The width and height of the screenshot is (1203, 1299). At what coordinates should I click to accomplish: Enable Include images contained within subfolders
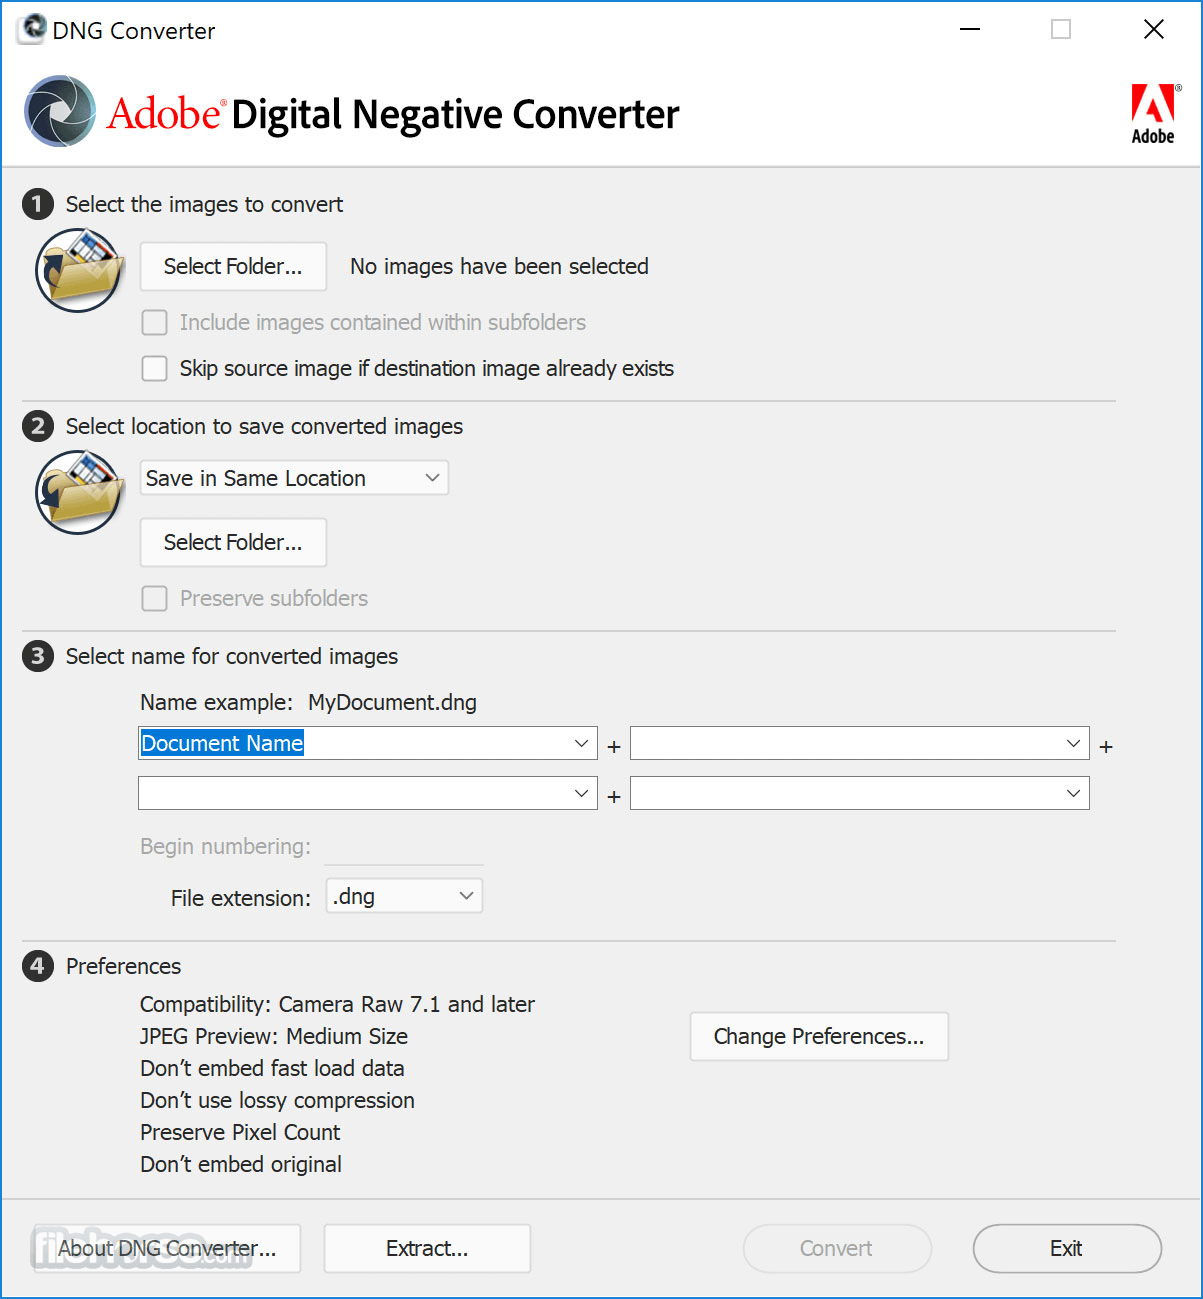[x=154, y=322]
